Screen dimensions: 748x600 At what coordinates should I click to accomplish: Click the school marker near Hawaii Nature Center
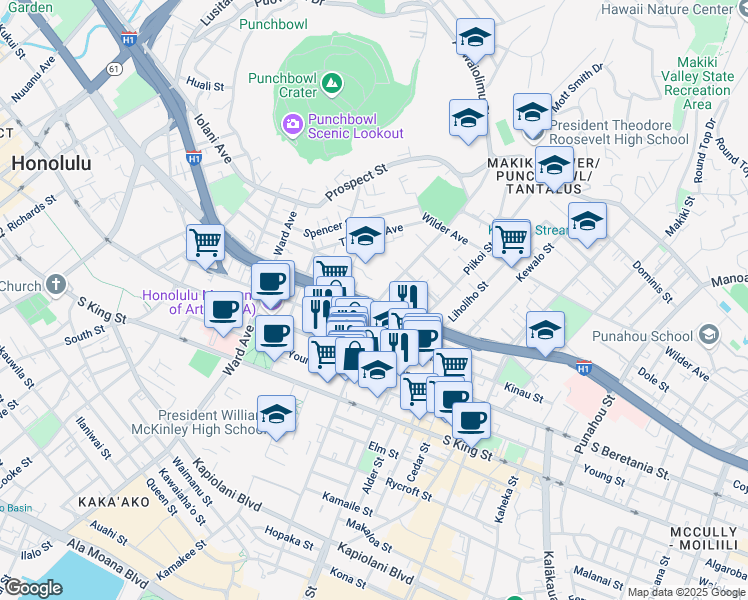(x=475, y=39)
